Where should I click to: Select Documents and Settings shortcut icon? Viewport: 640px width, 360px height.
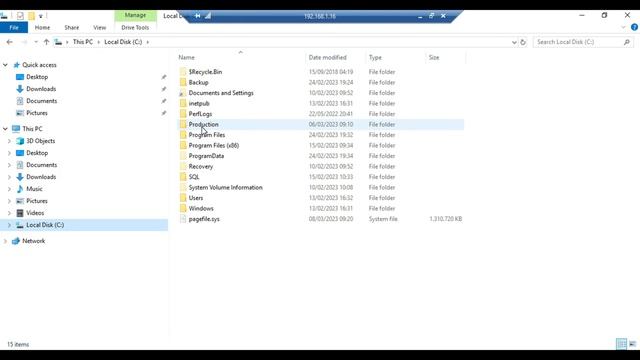pyautogui.click(x=183, y=93)
